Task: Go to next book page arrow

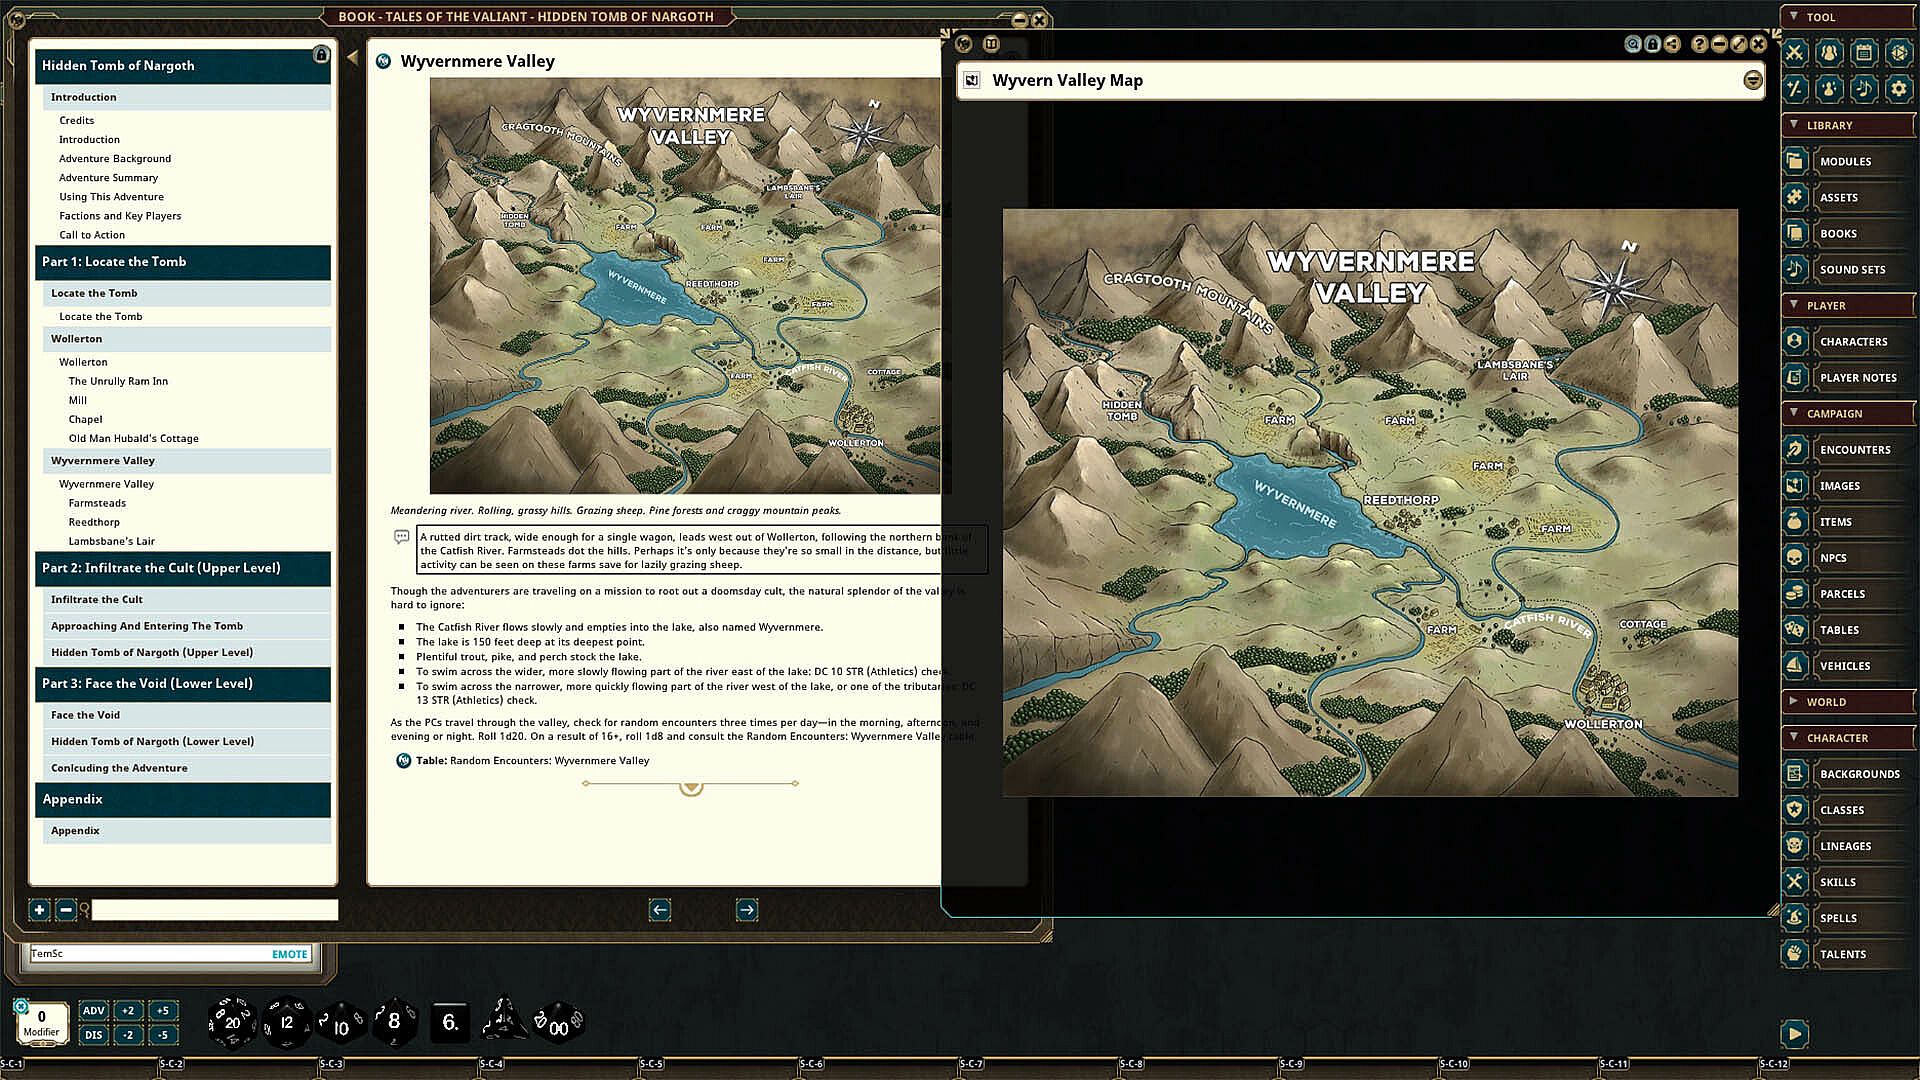Action: [x=746, y=910]
